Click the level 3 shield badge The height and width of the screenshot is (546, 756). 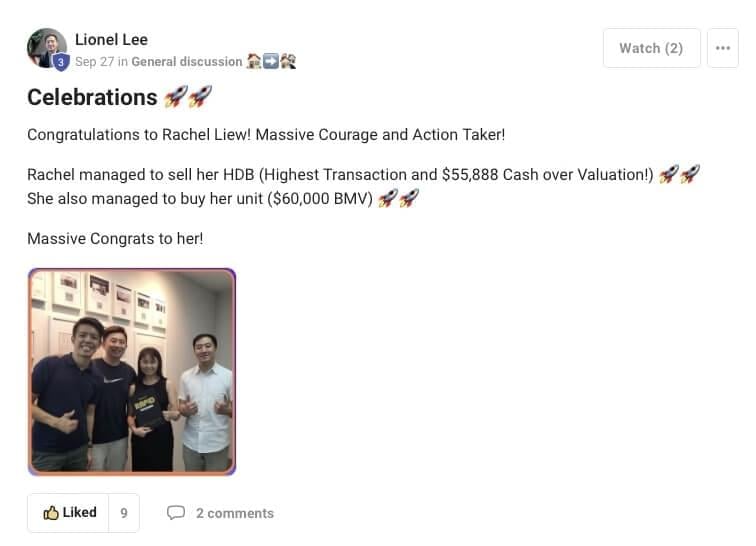pyautogui.click(x=61, y=62)
